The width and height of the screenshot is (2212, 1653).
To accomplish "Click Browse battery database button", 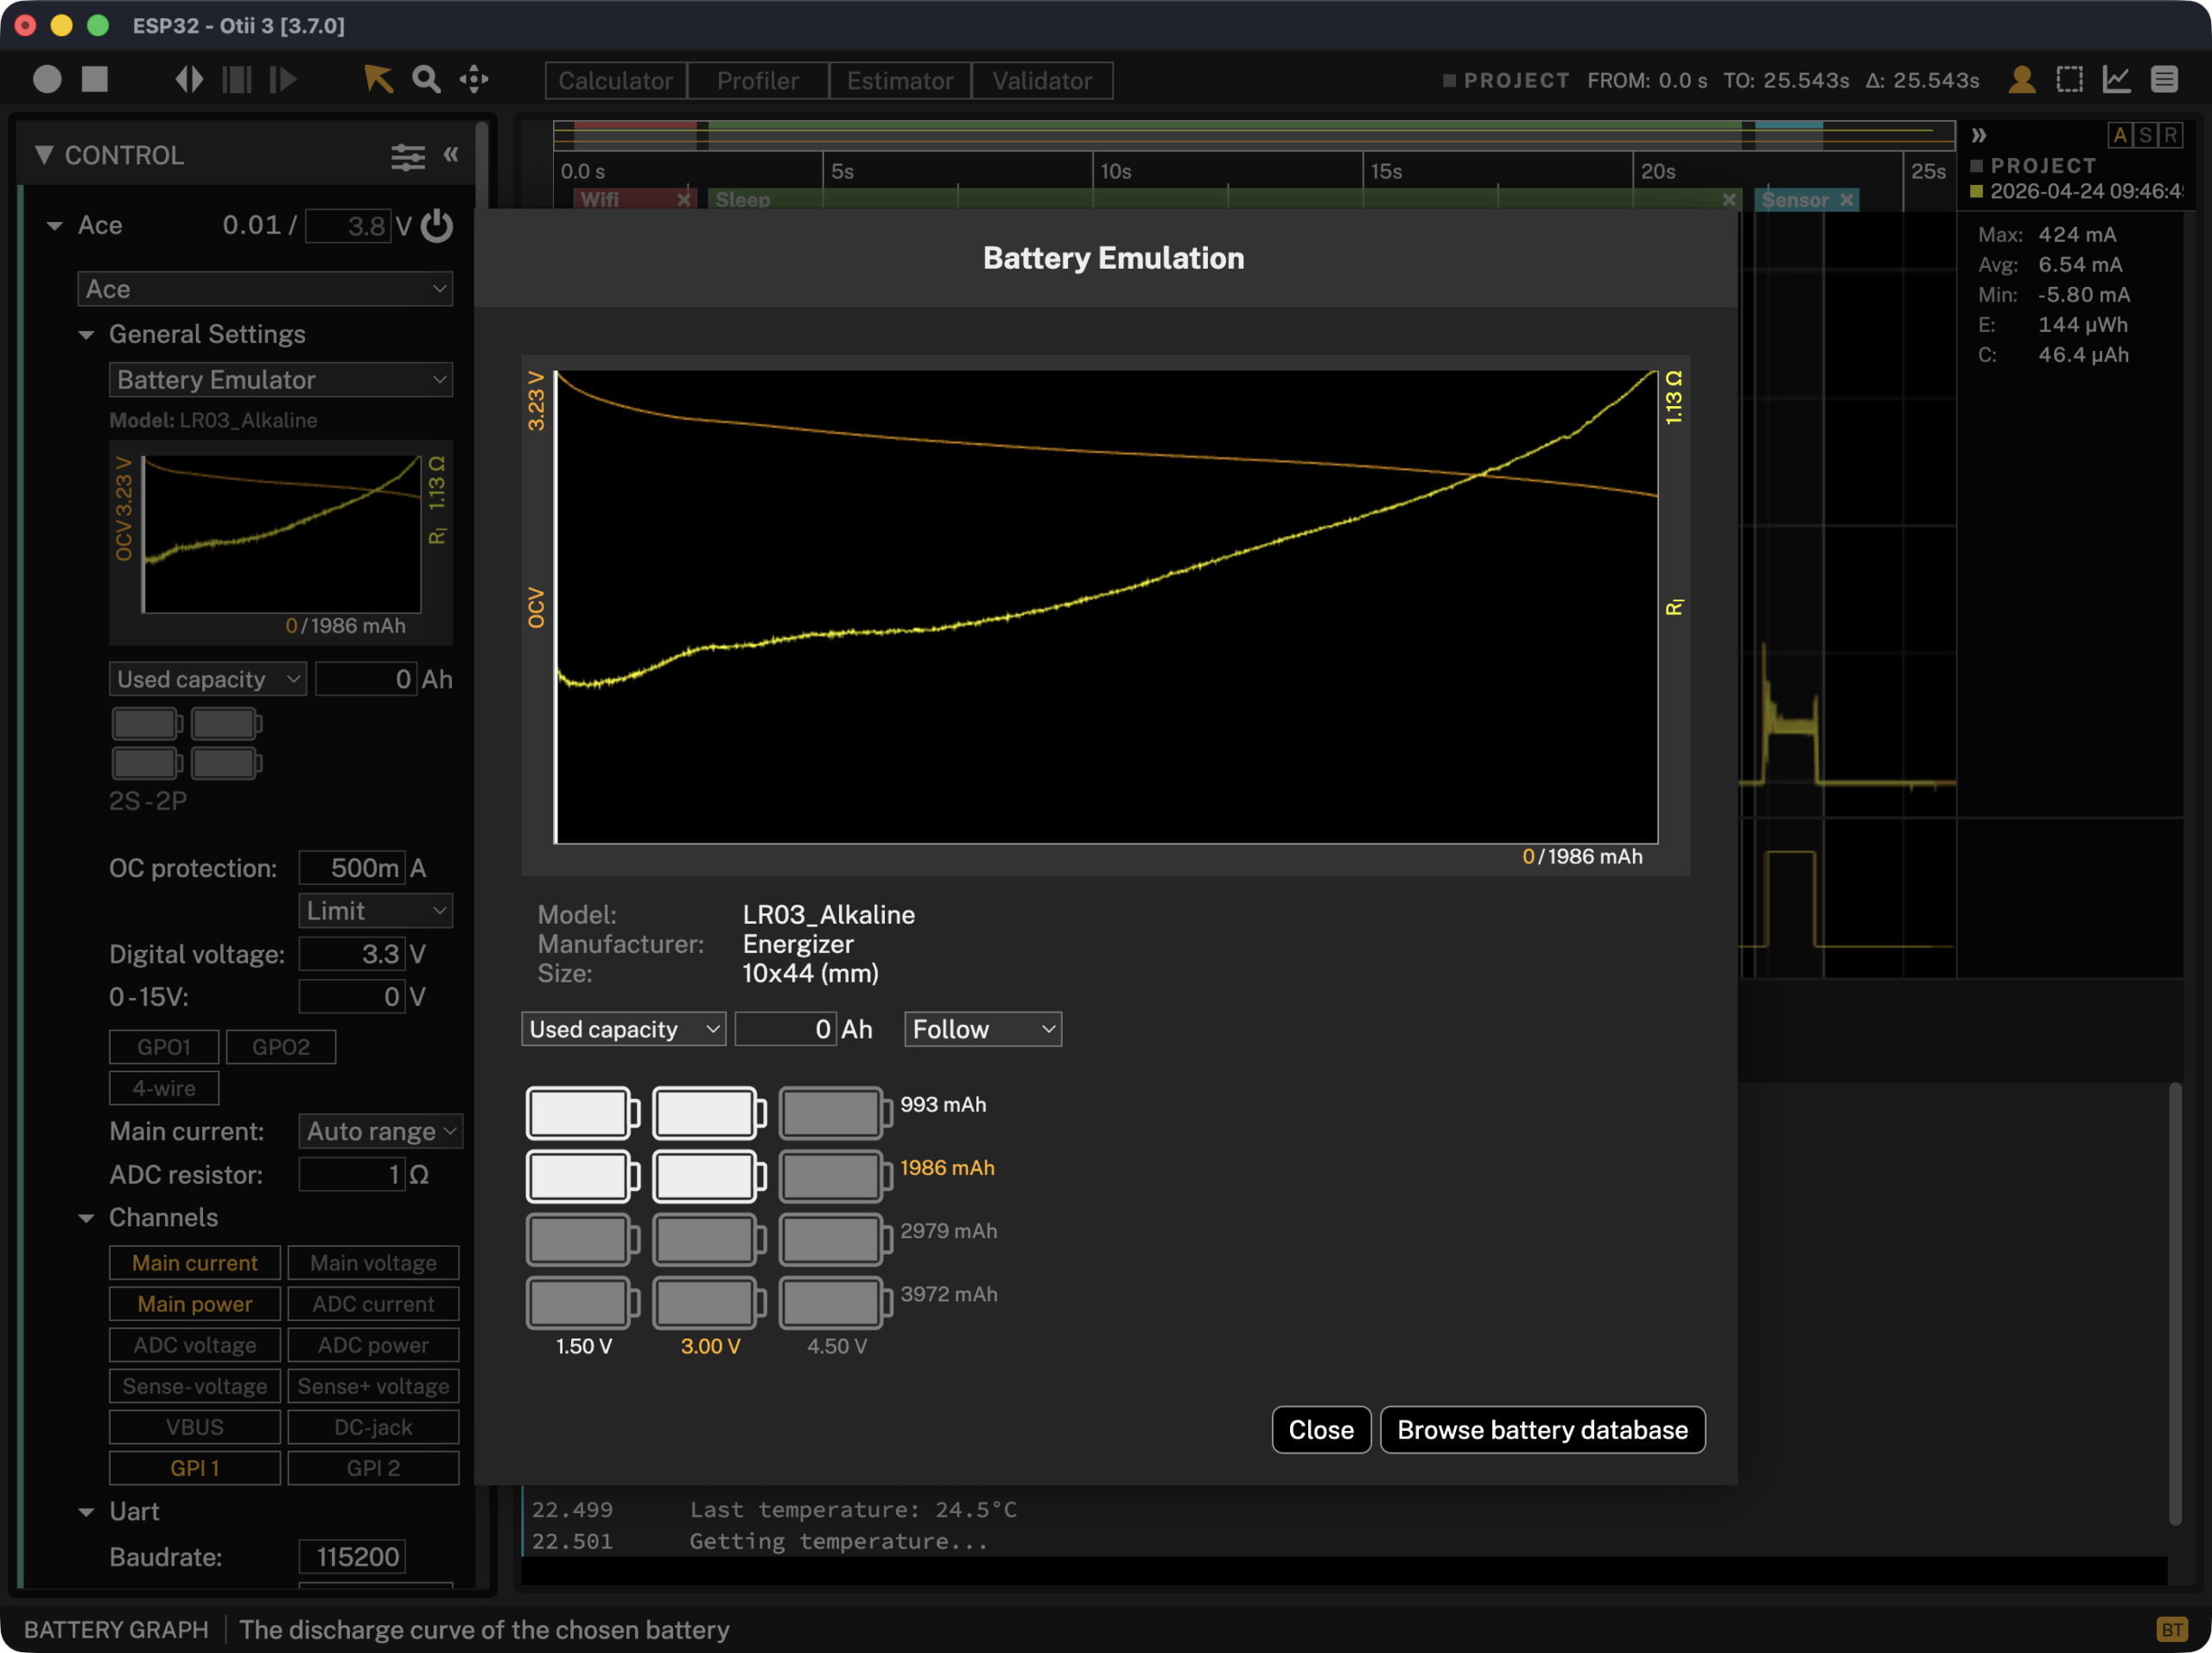I will [1542, 1430].
